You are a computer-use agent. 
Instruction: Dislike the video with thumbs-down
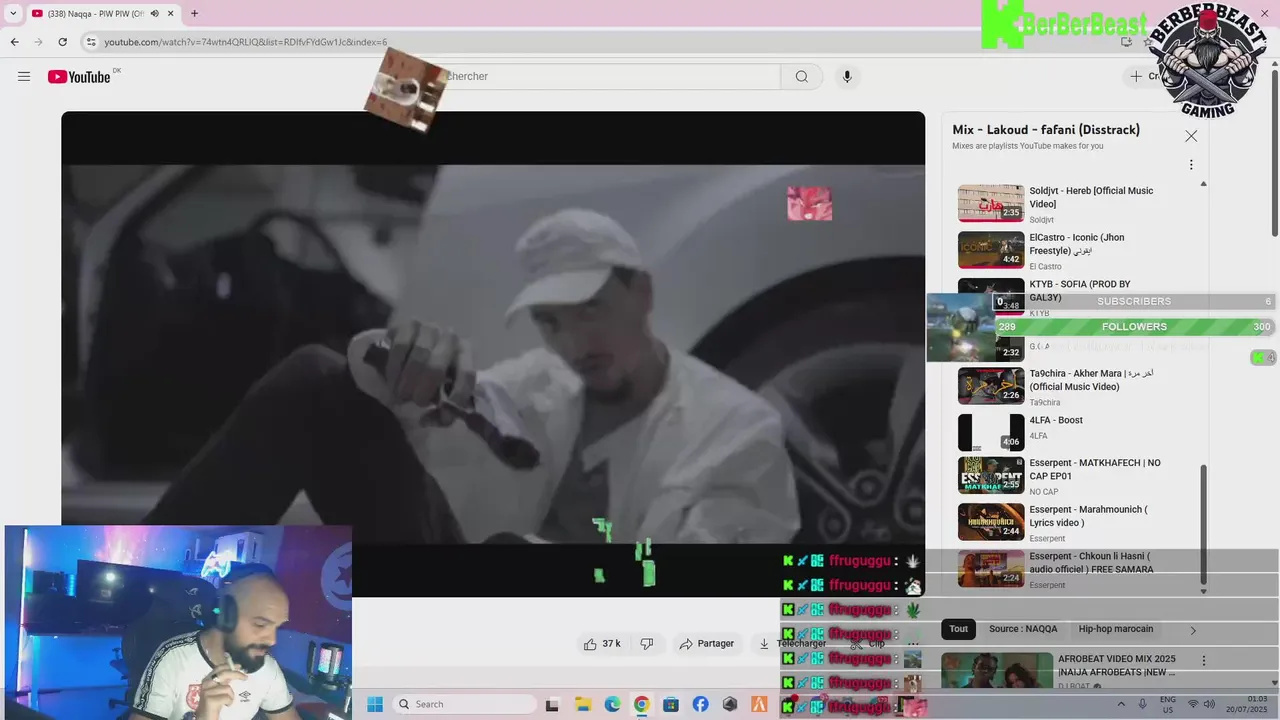pyautogui.click(x=647, y=644)
